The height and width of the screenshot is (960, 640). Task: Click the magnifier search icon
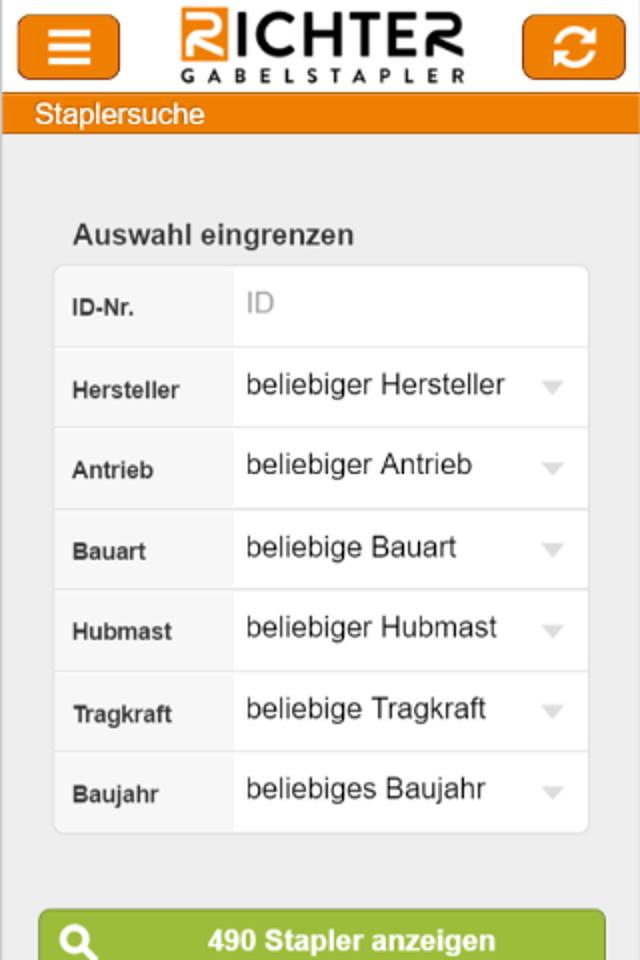78,942
